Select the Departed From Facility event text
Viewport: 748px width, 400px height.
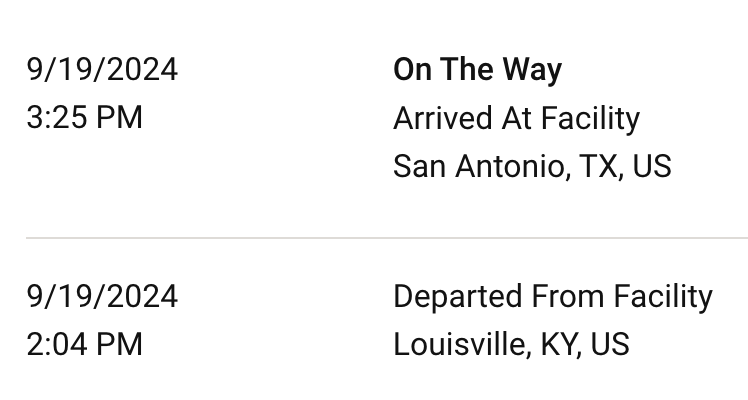pos(552,297)
